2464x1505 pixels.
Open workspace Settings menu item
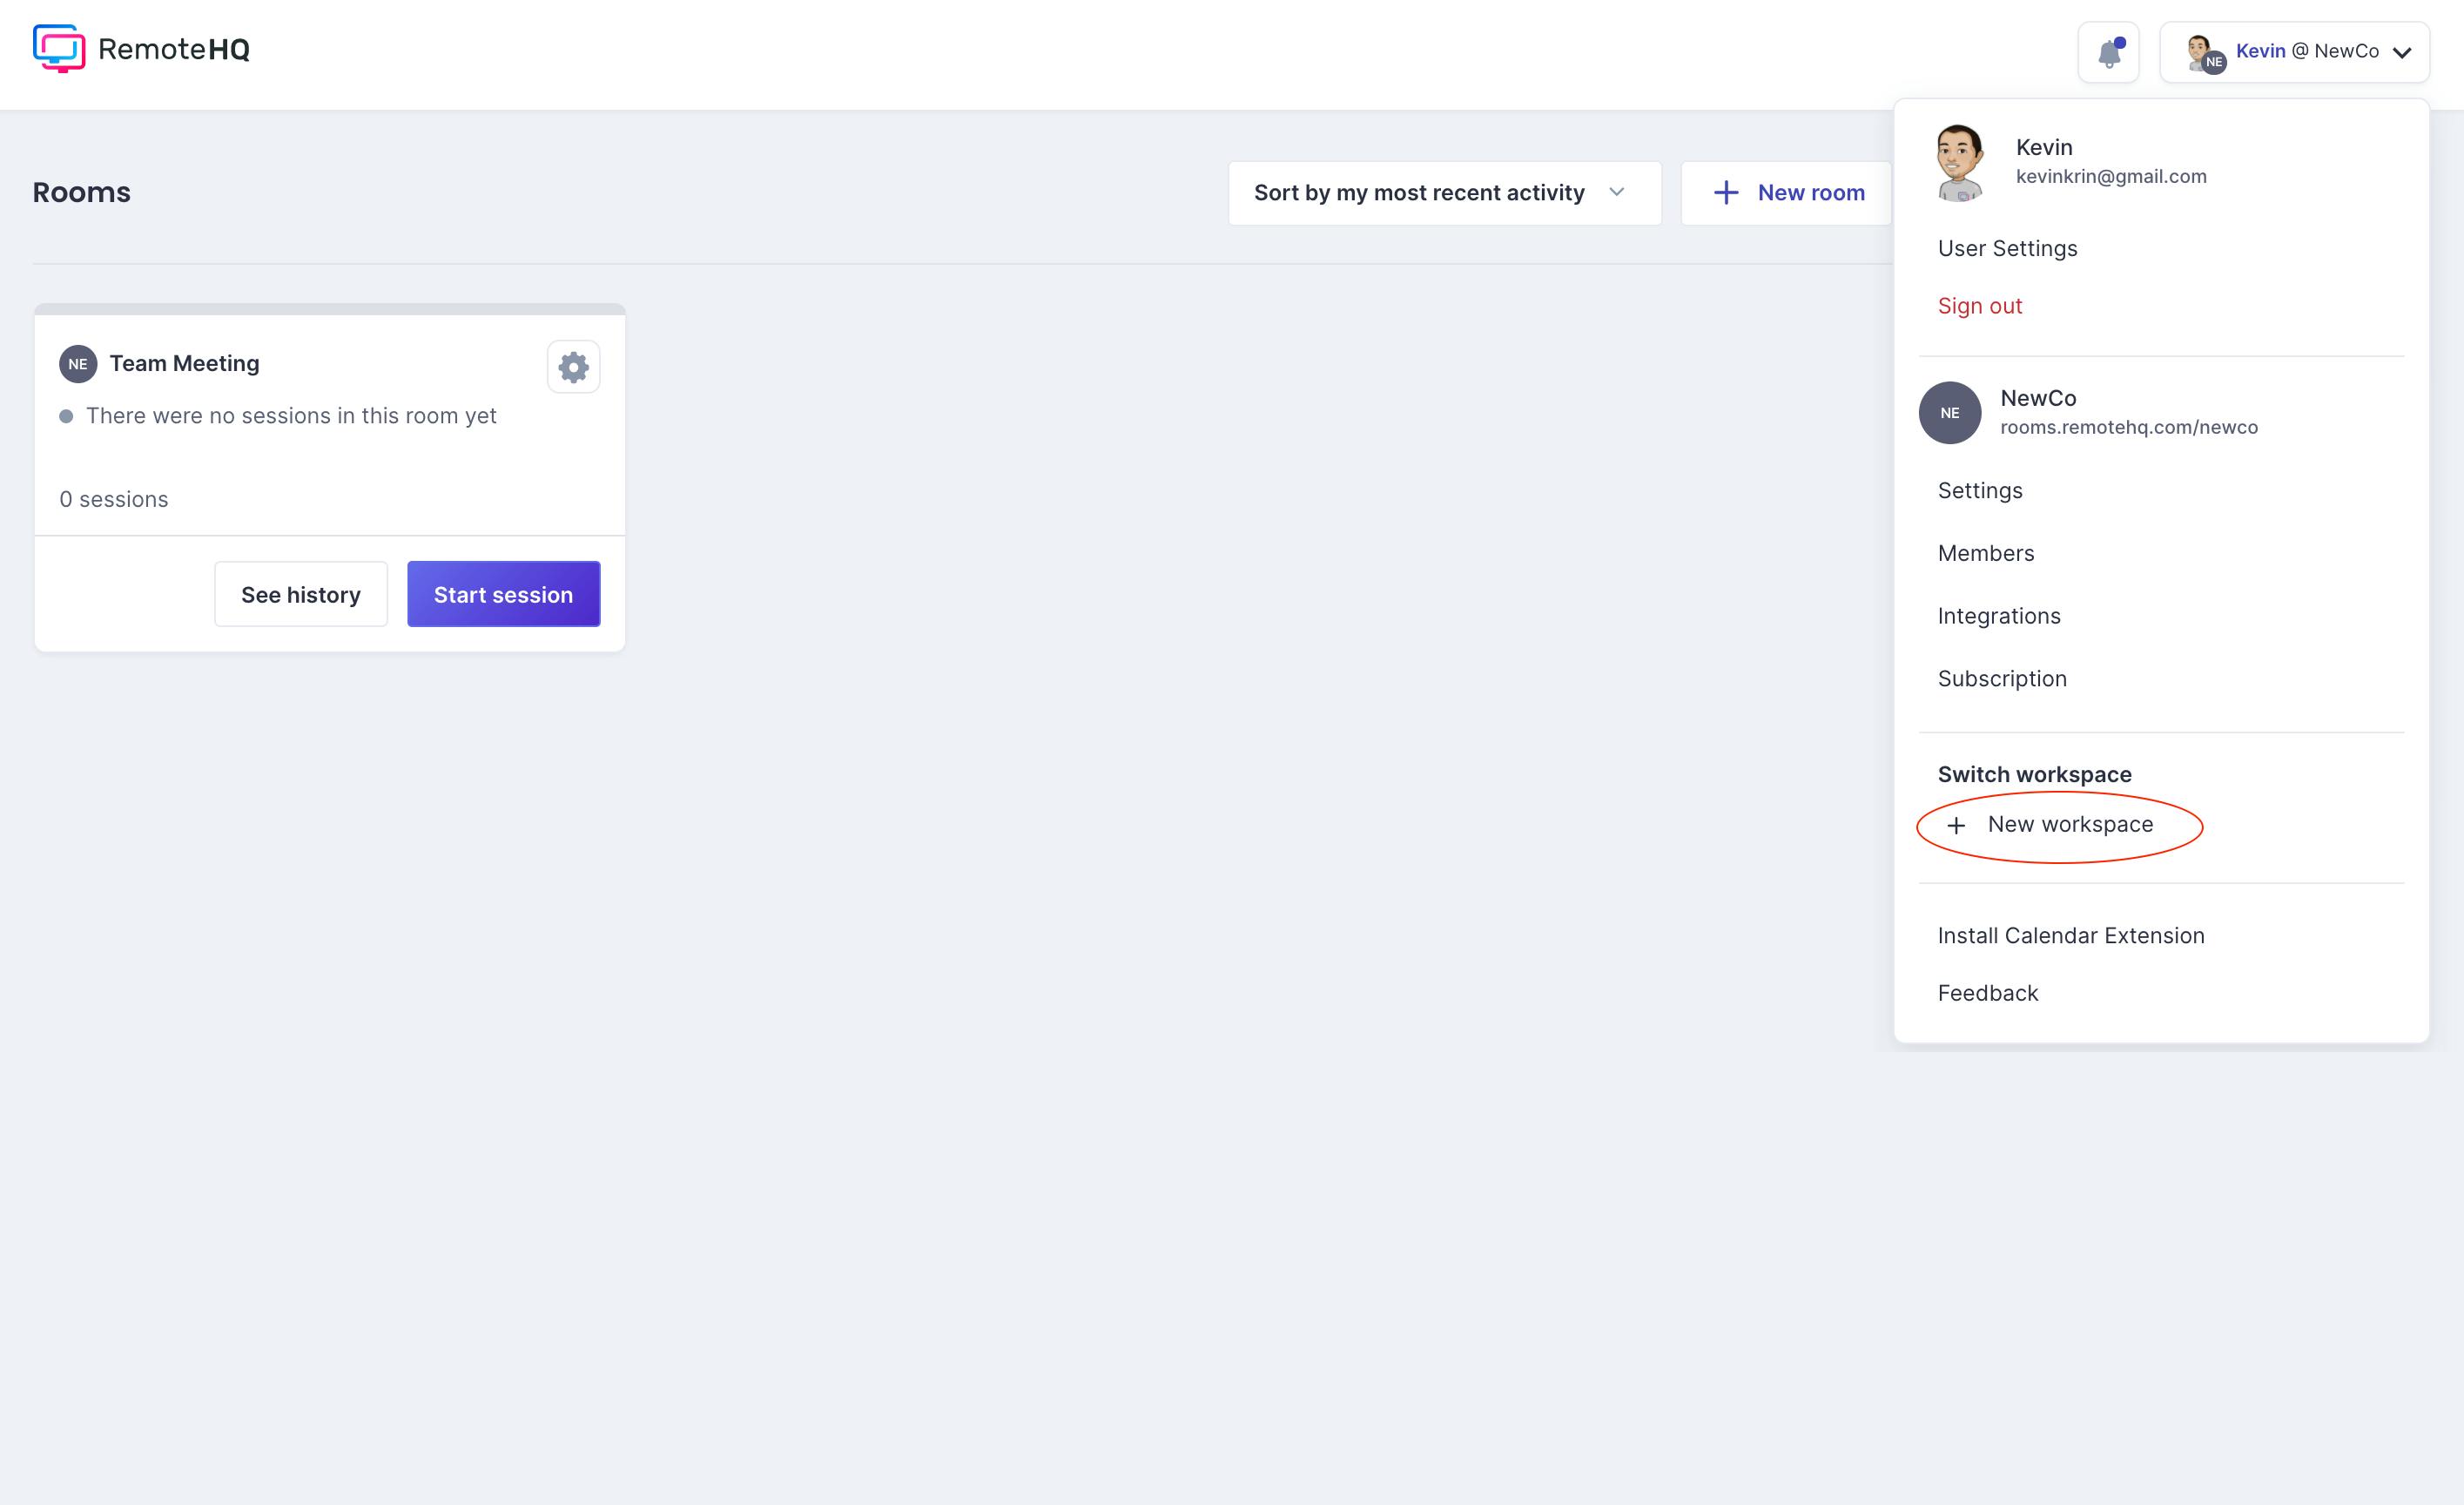pos(1979,491)
